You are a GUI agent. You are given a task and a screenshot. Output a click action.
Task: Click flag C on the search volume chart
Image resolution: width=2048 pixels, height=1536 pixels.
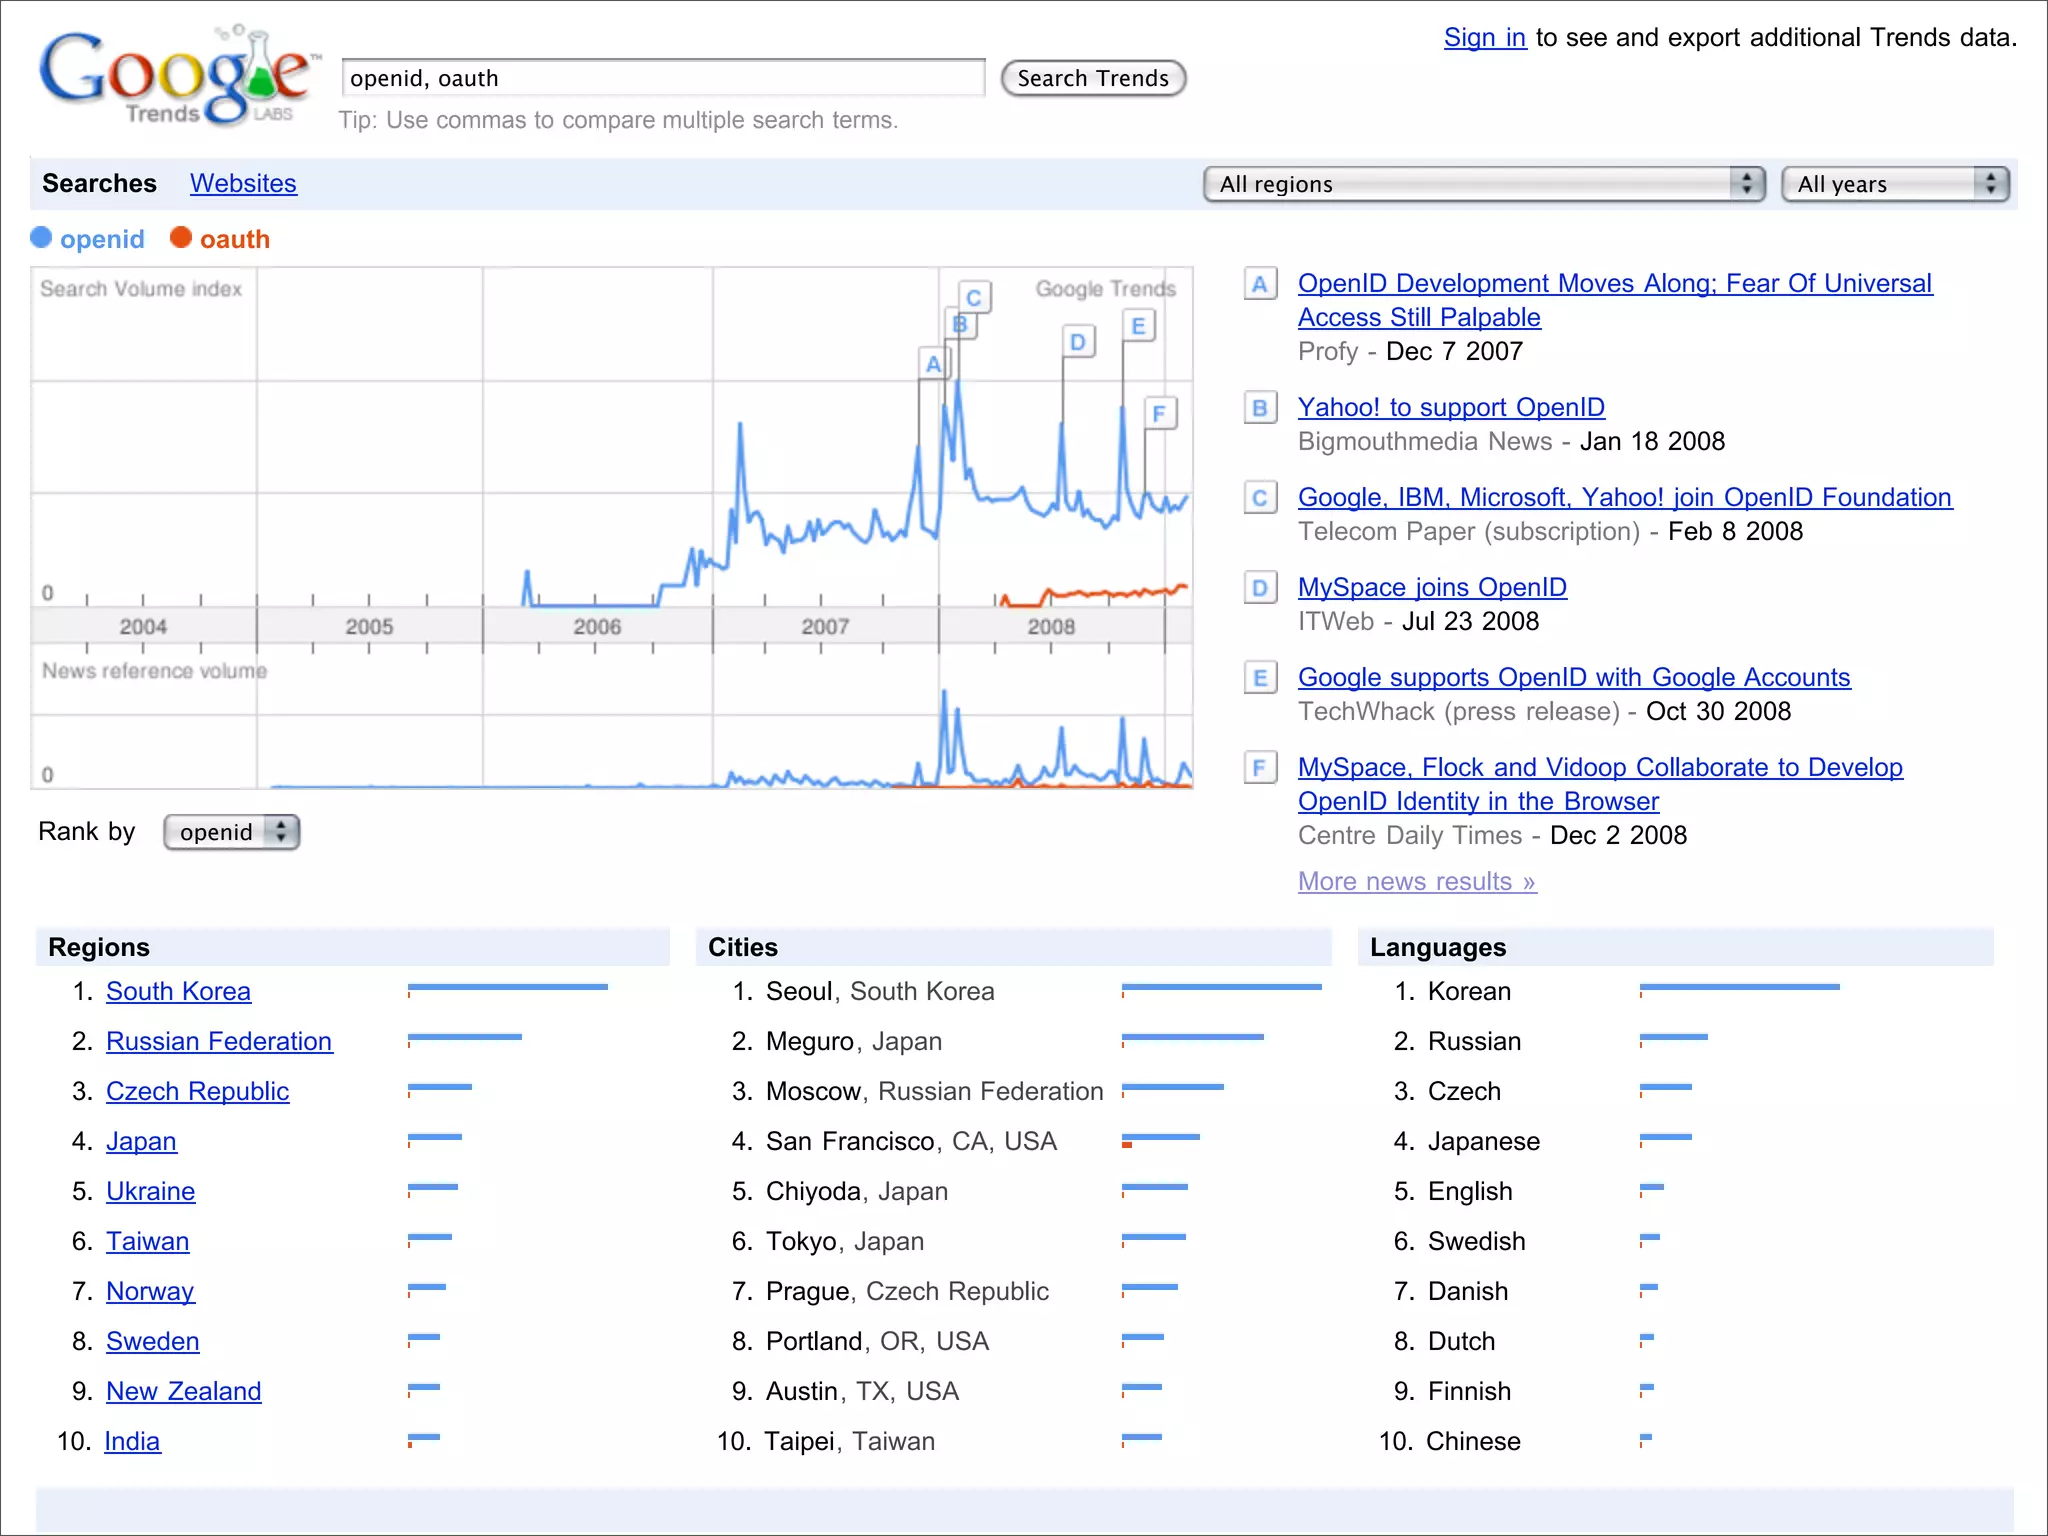click(x=974, y=298)
